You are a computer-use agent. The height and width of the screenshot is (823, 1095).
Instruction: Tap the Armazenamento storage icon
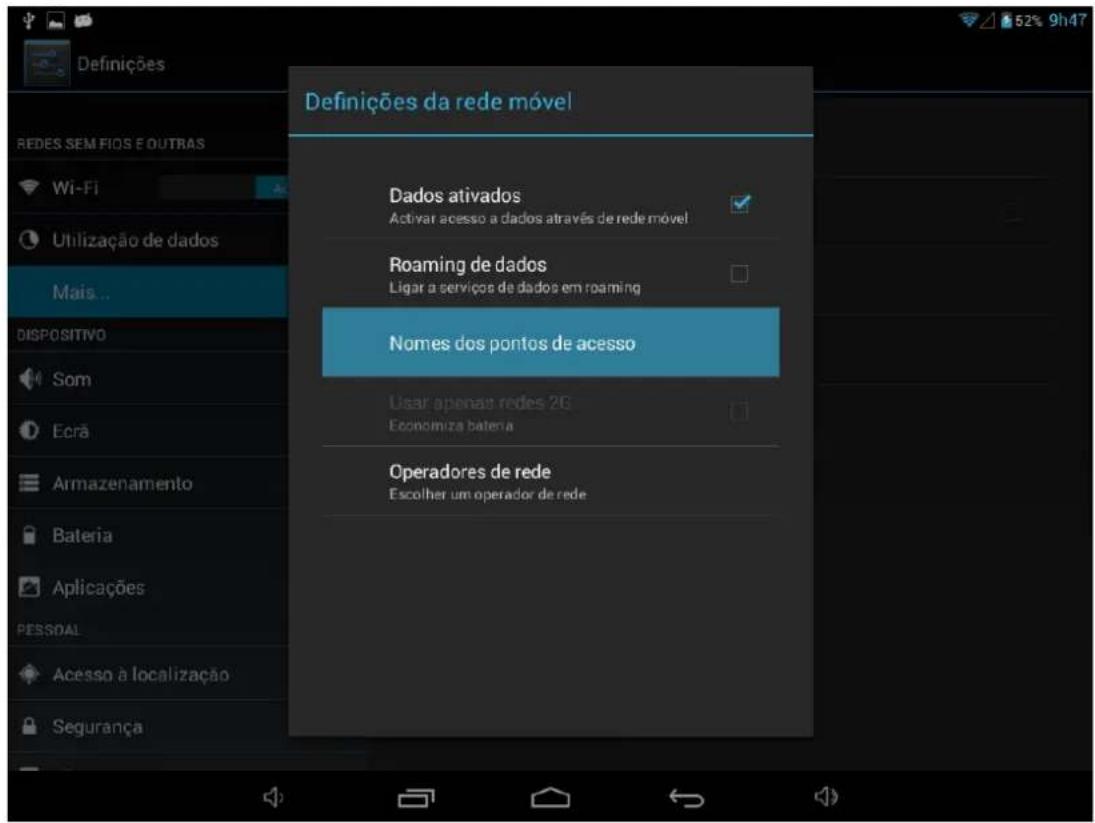(29, 483)
